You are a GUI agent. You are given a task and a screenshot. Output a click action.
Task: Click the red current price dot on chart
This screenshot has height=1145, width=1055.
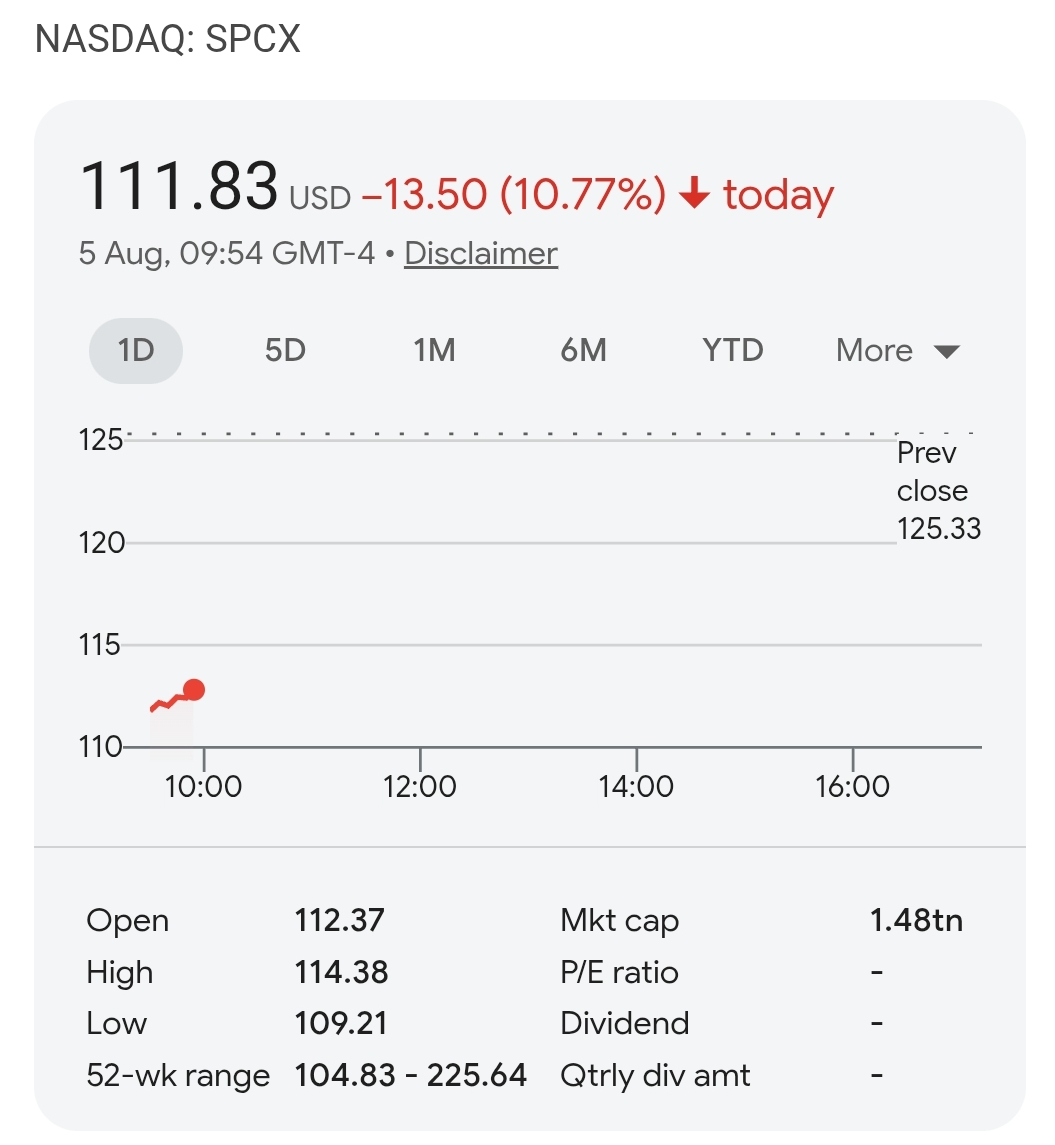click(193, 689)
